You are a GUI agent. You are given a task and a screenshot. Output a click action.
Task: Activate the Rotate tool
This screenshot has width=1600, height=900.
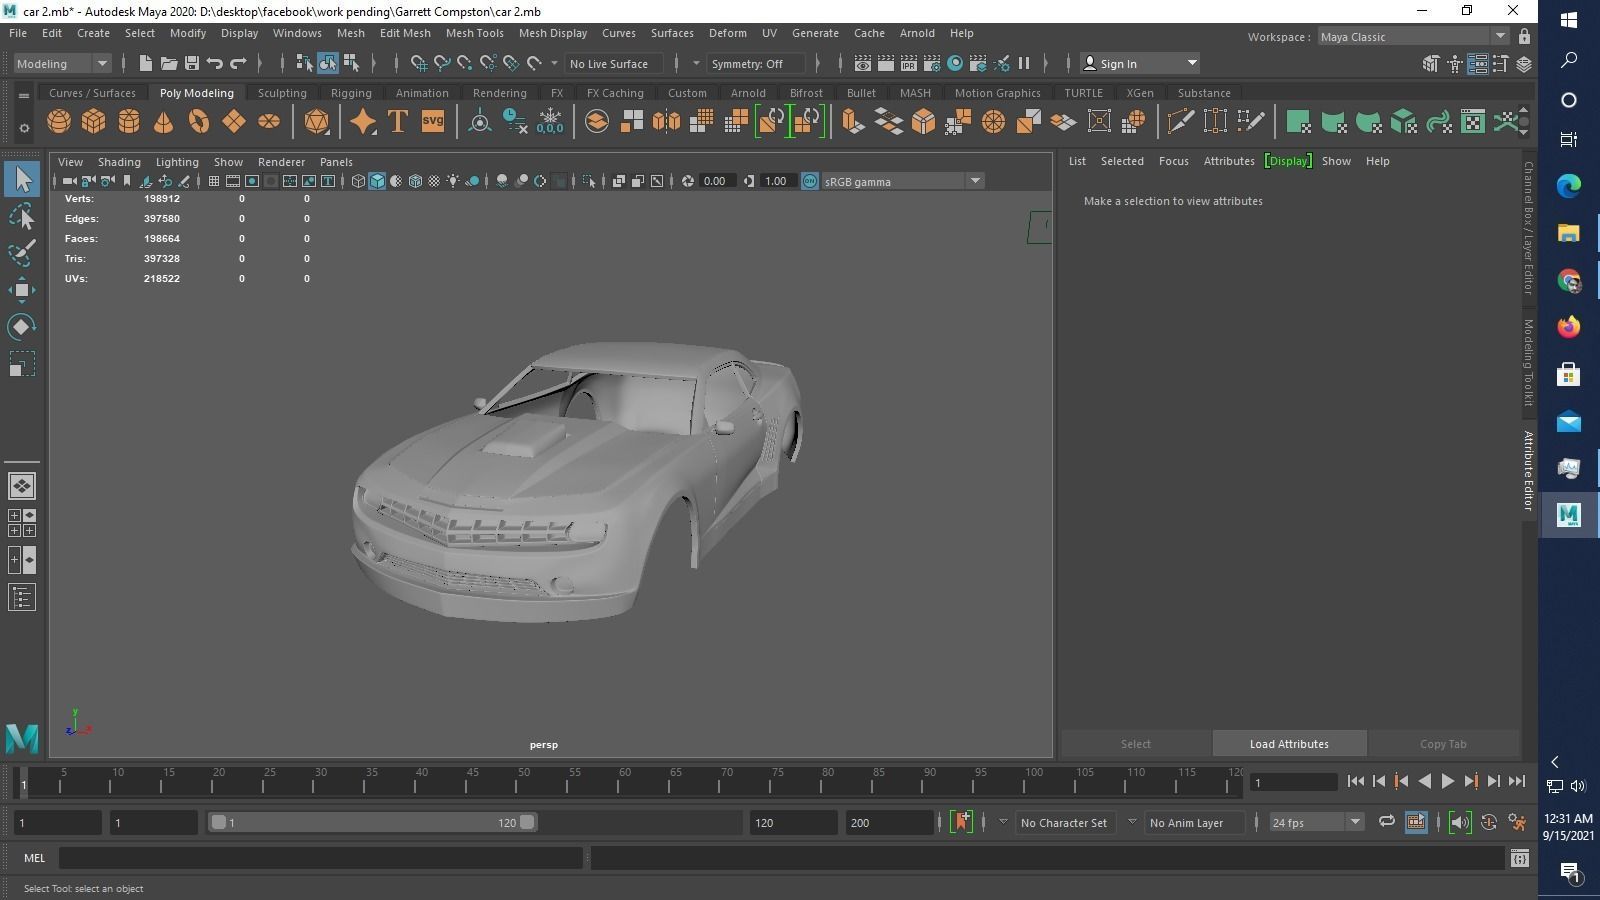pos(22,327)
